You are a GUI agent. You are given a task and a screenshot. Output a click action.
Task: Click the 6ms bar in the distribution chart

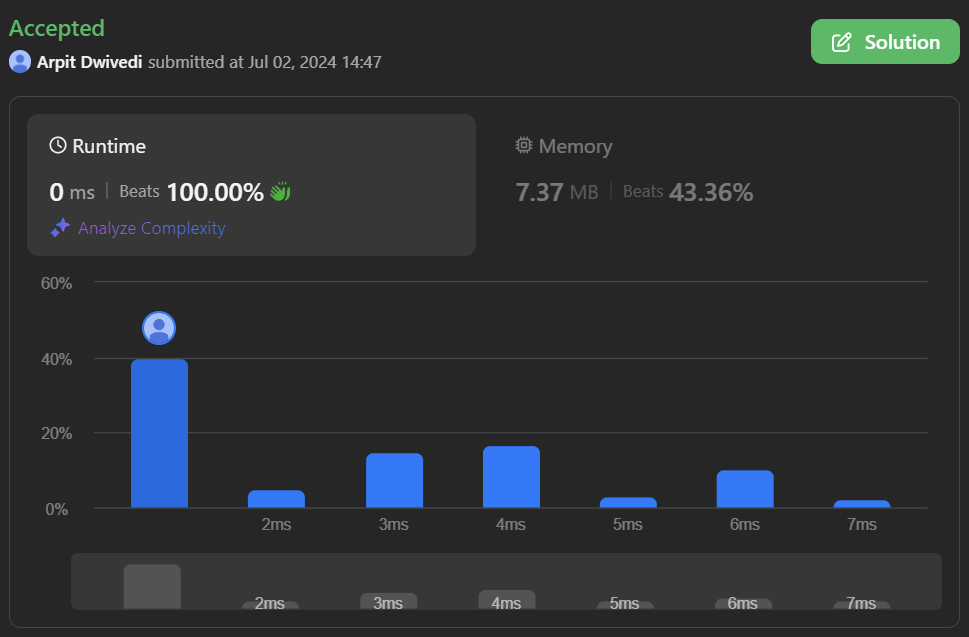tap(745, 489)
